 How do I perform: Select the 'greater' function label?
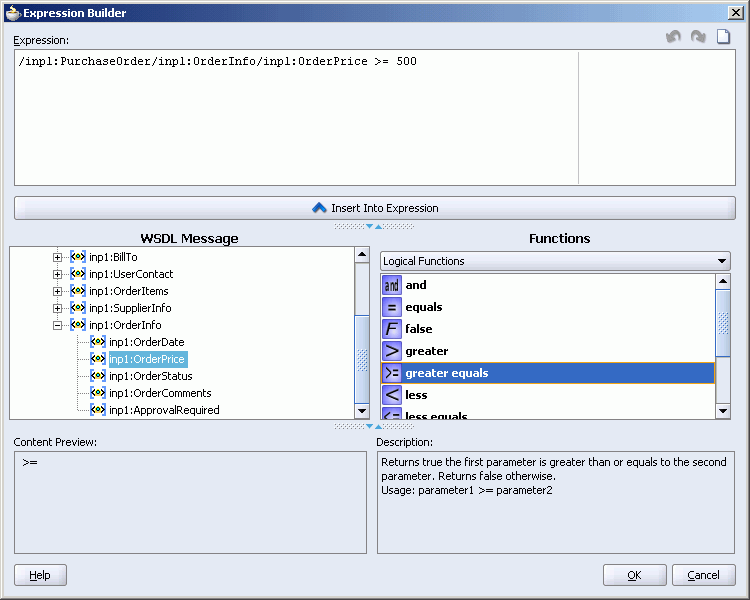(x=427, y=351)
